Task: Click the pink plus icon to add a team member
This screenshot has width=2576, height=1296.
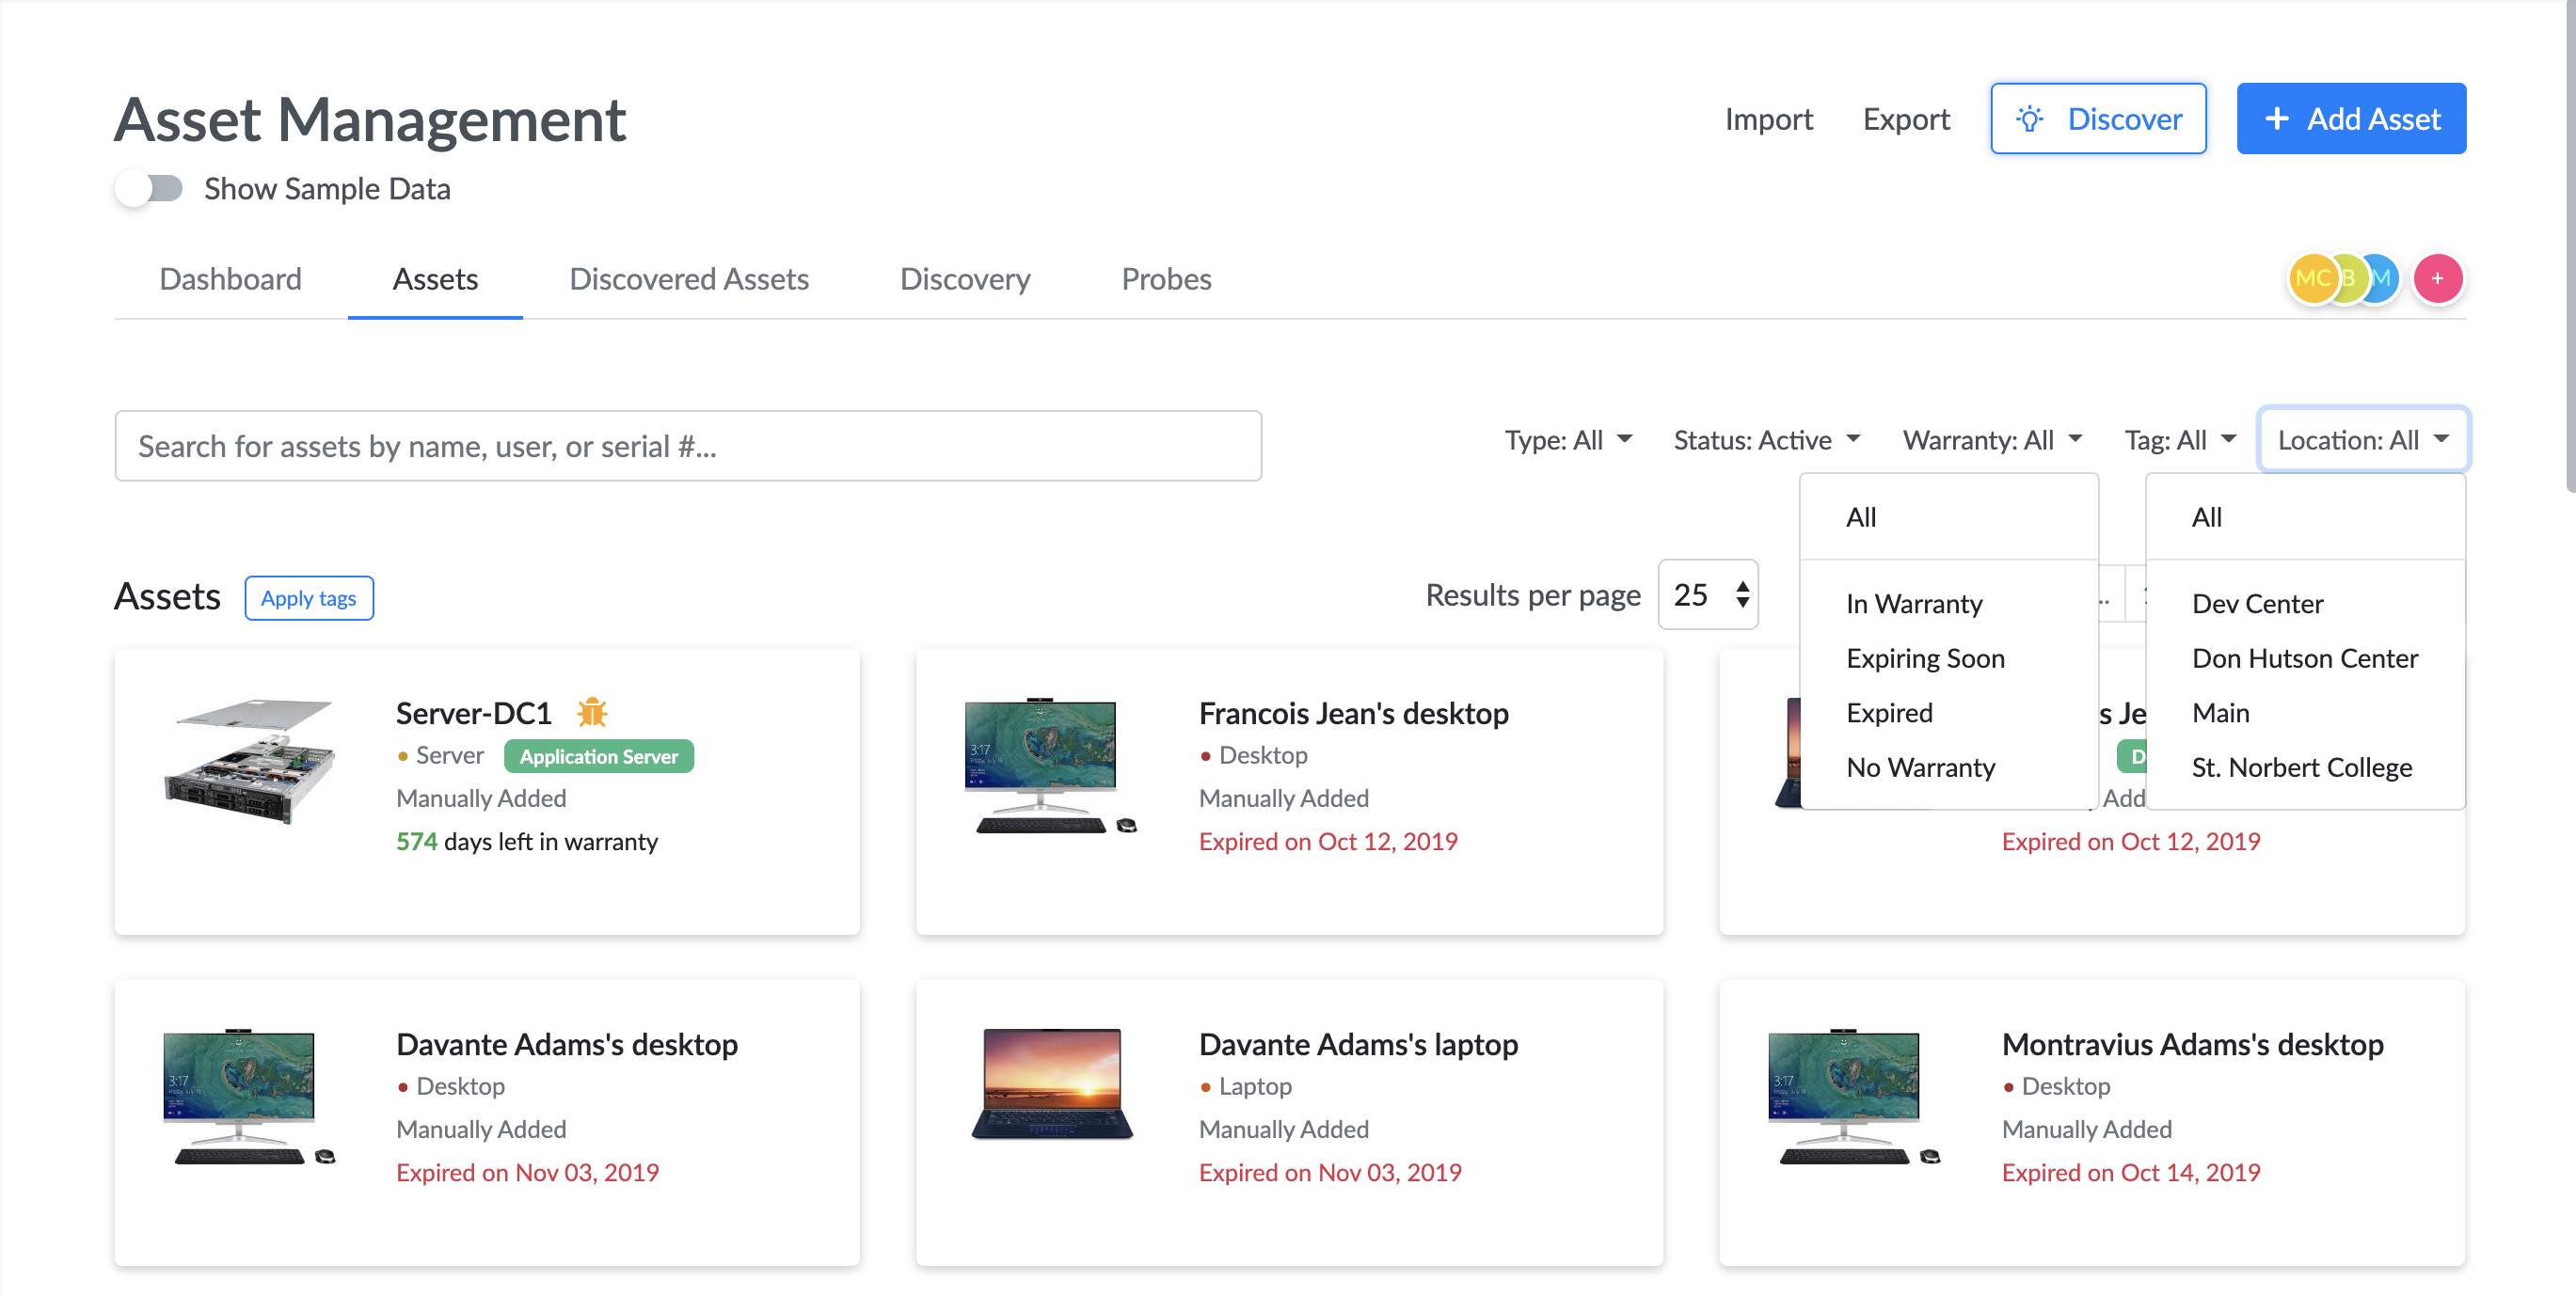Action: click(x=2438, y=279)
